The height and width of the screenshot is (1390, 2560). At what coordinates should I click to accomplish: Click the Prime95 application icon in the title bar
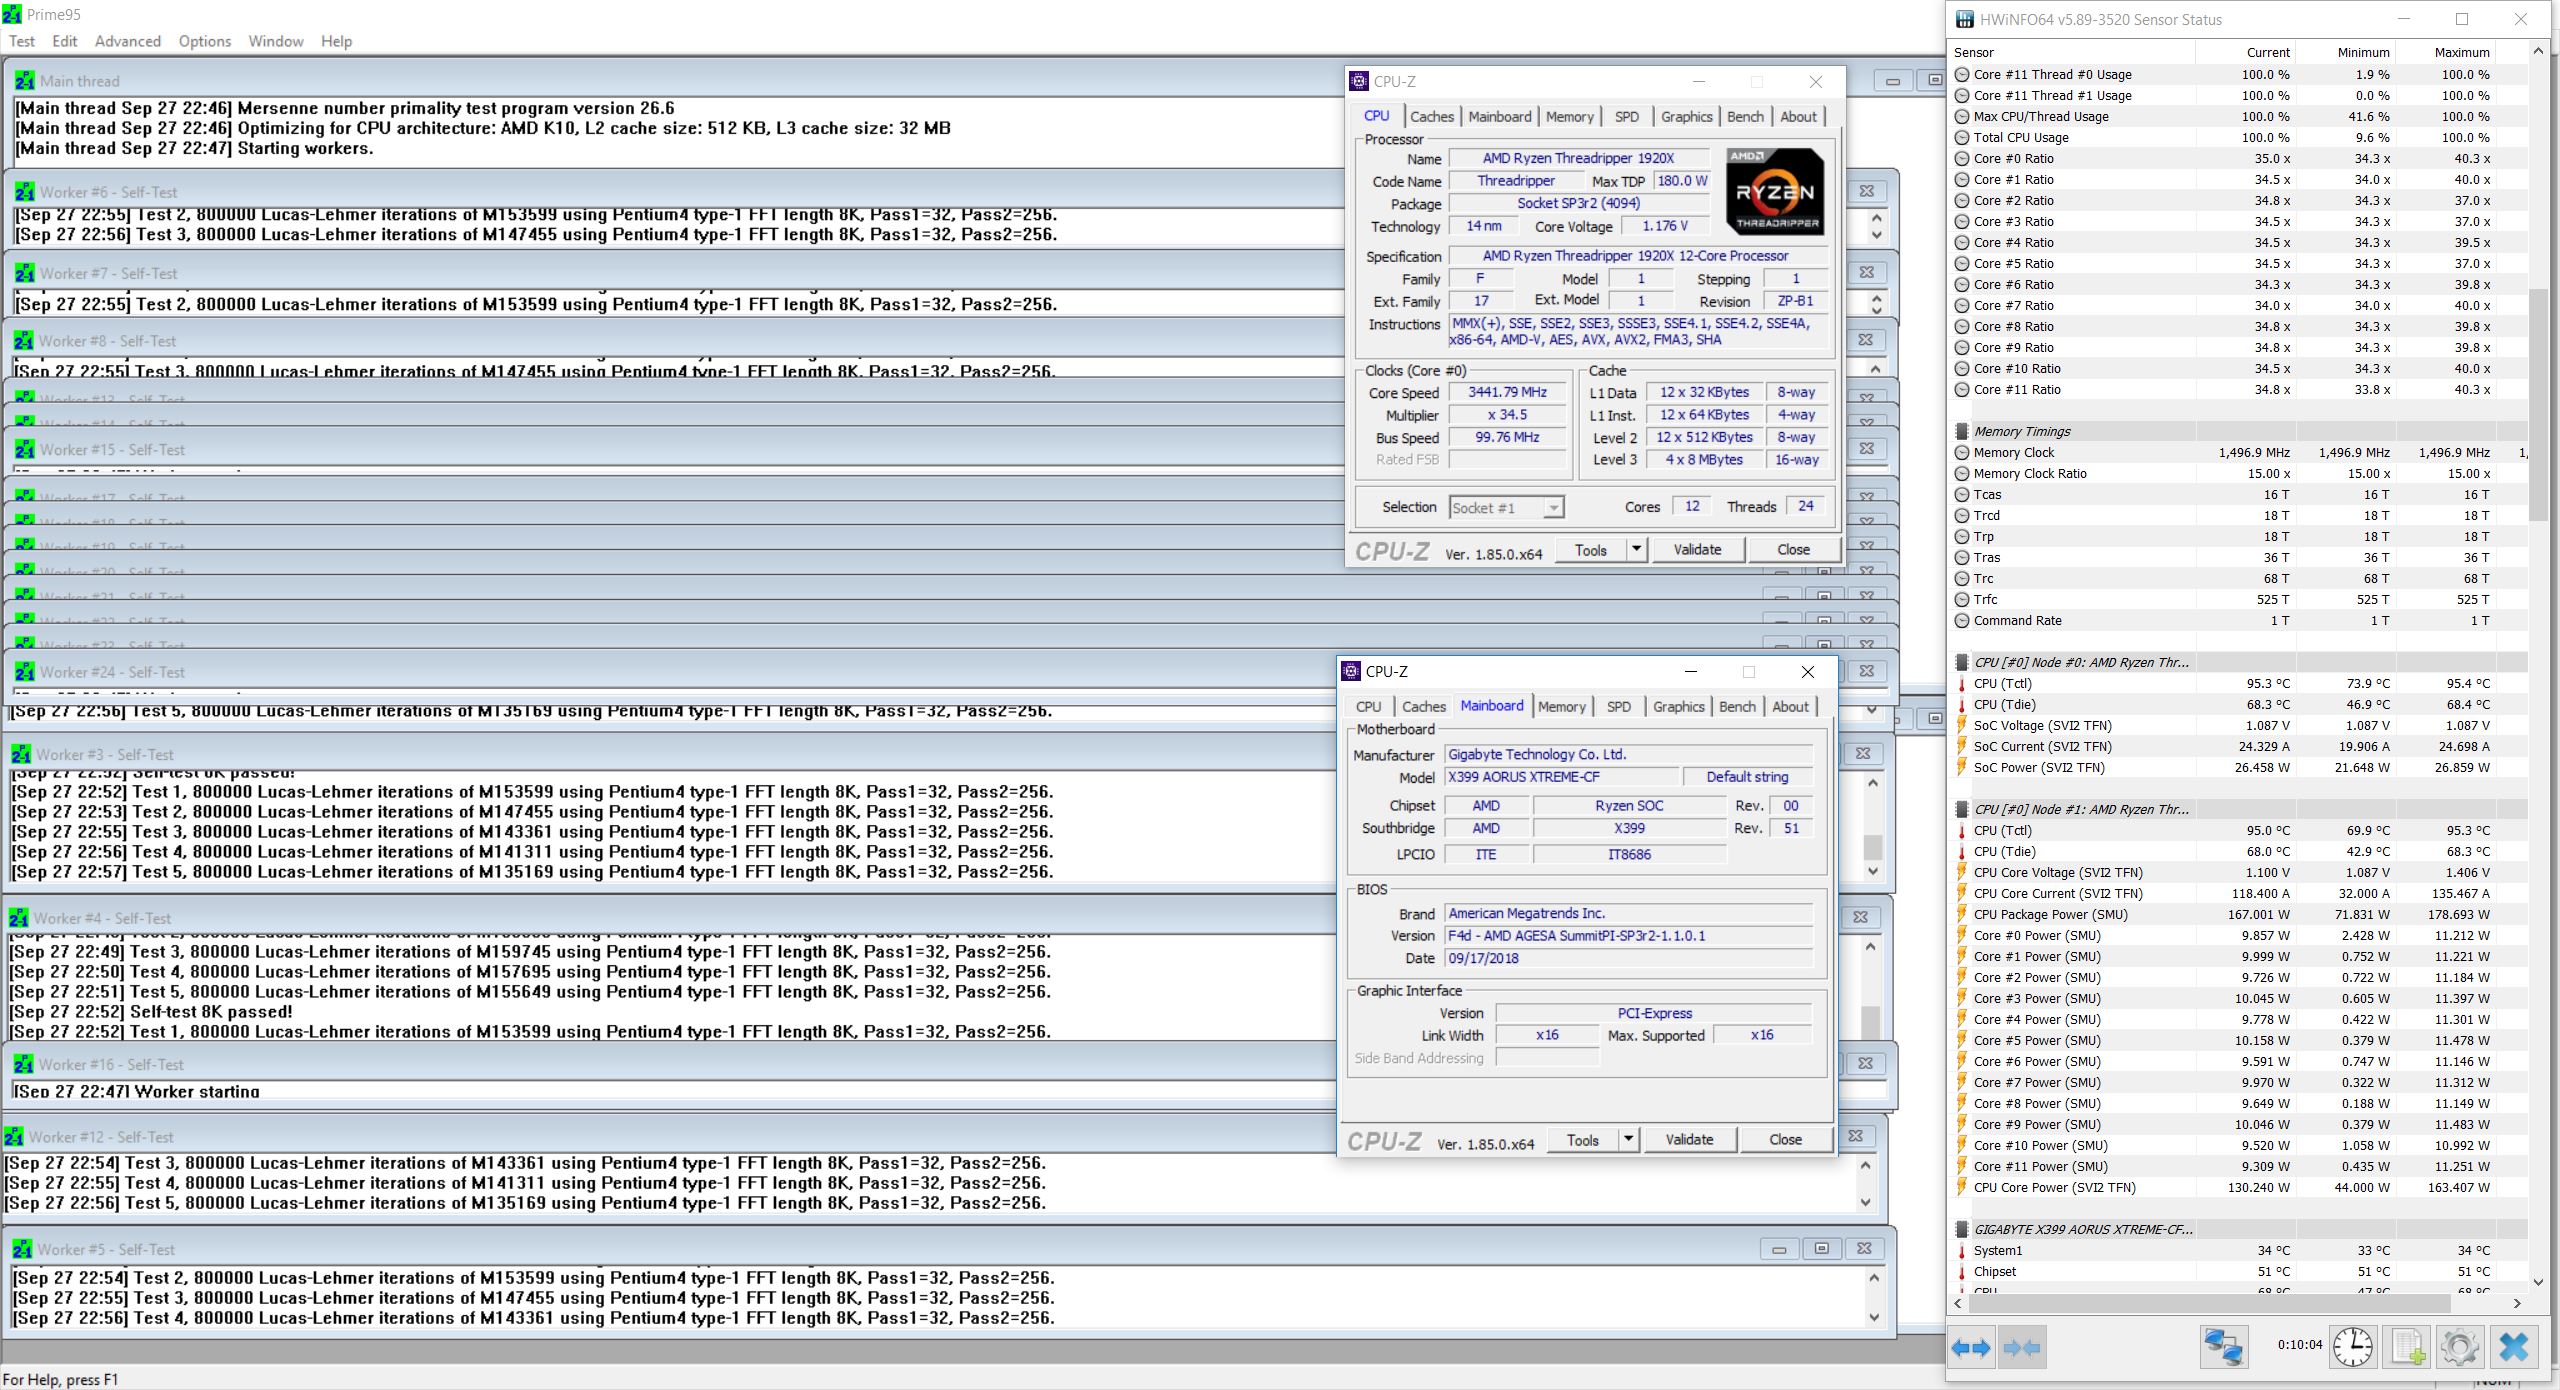coord(11,15)
